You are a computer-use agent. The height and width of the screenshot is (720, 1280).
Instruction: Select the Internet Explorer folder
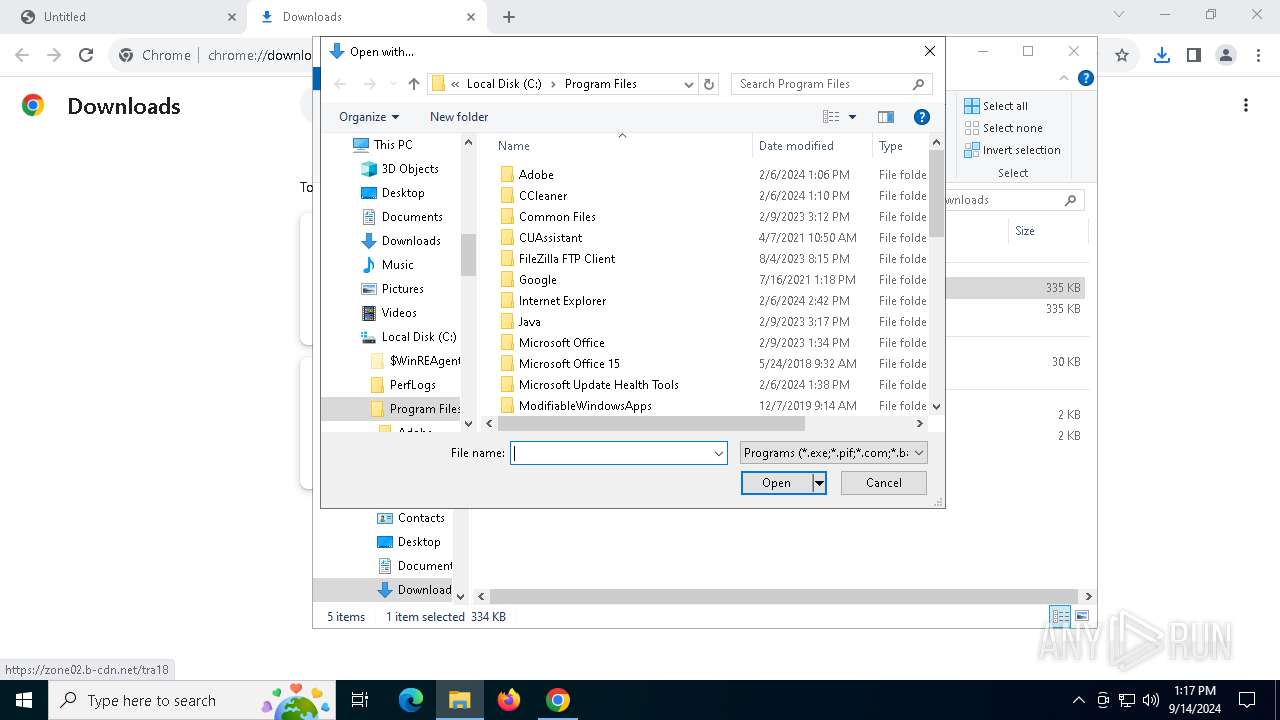[x=562, y=301]
